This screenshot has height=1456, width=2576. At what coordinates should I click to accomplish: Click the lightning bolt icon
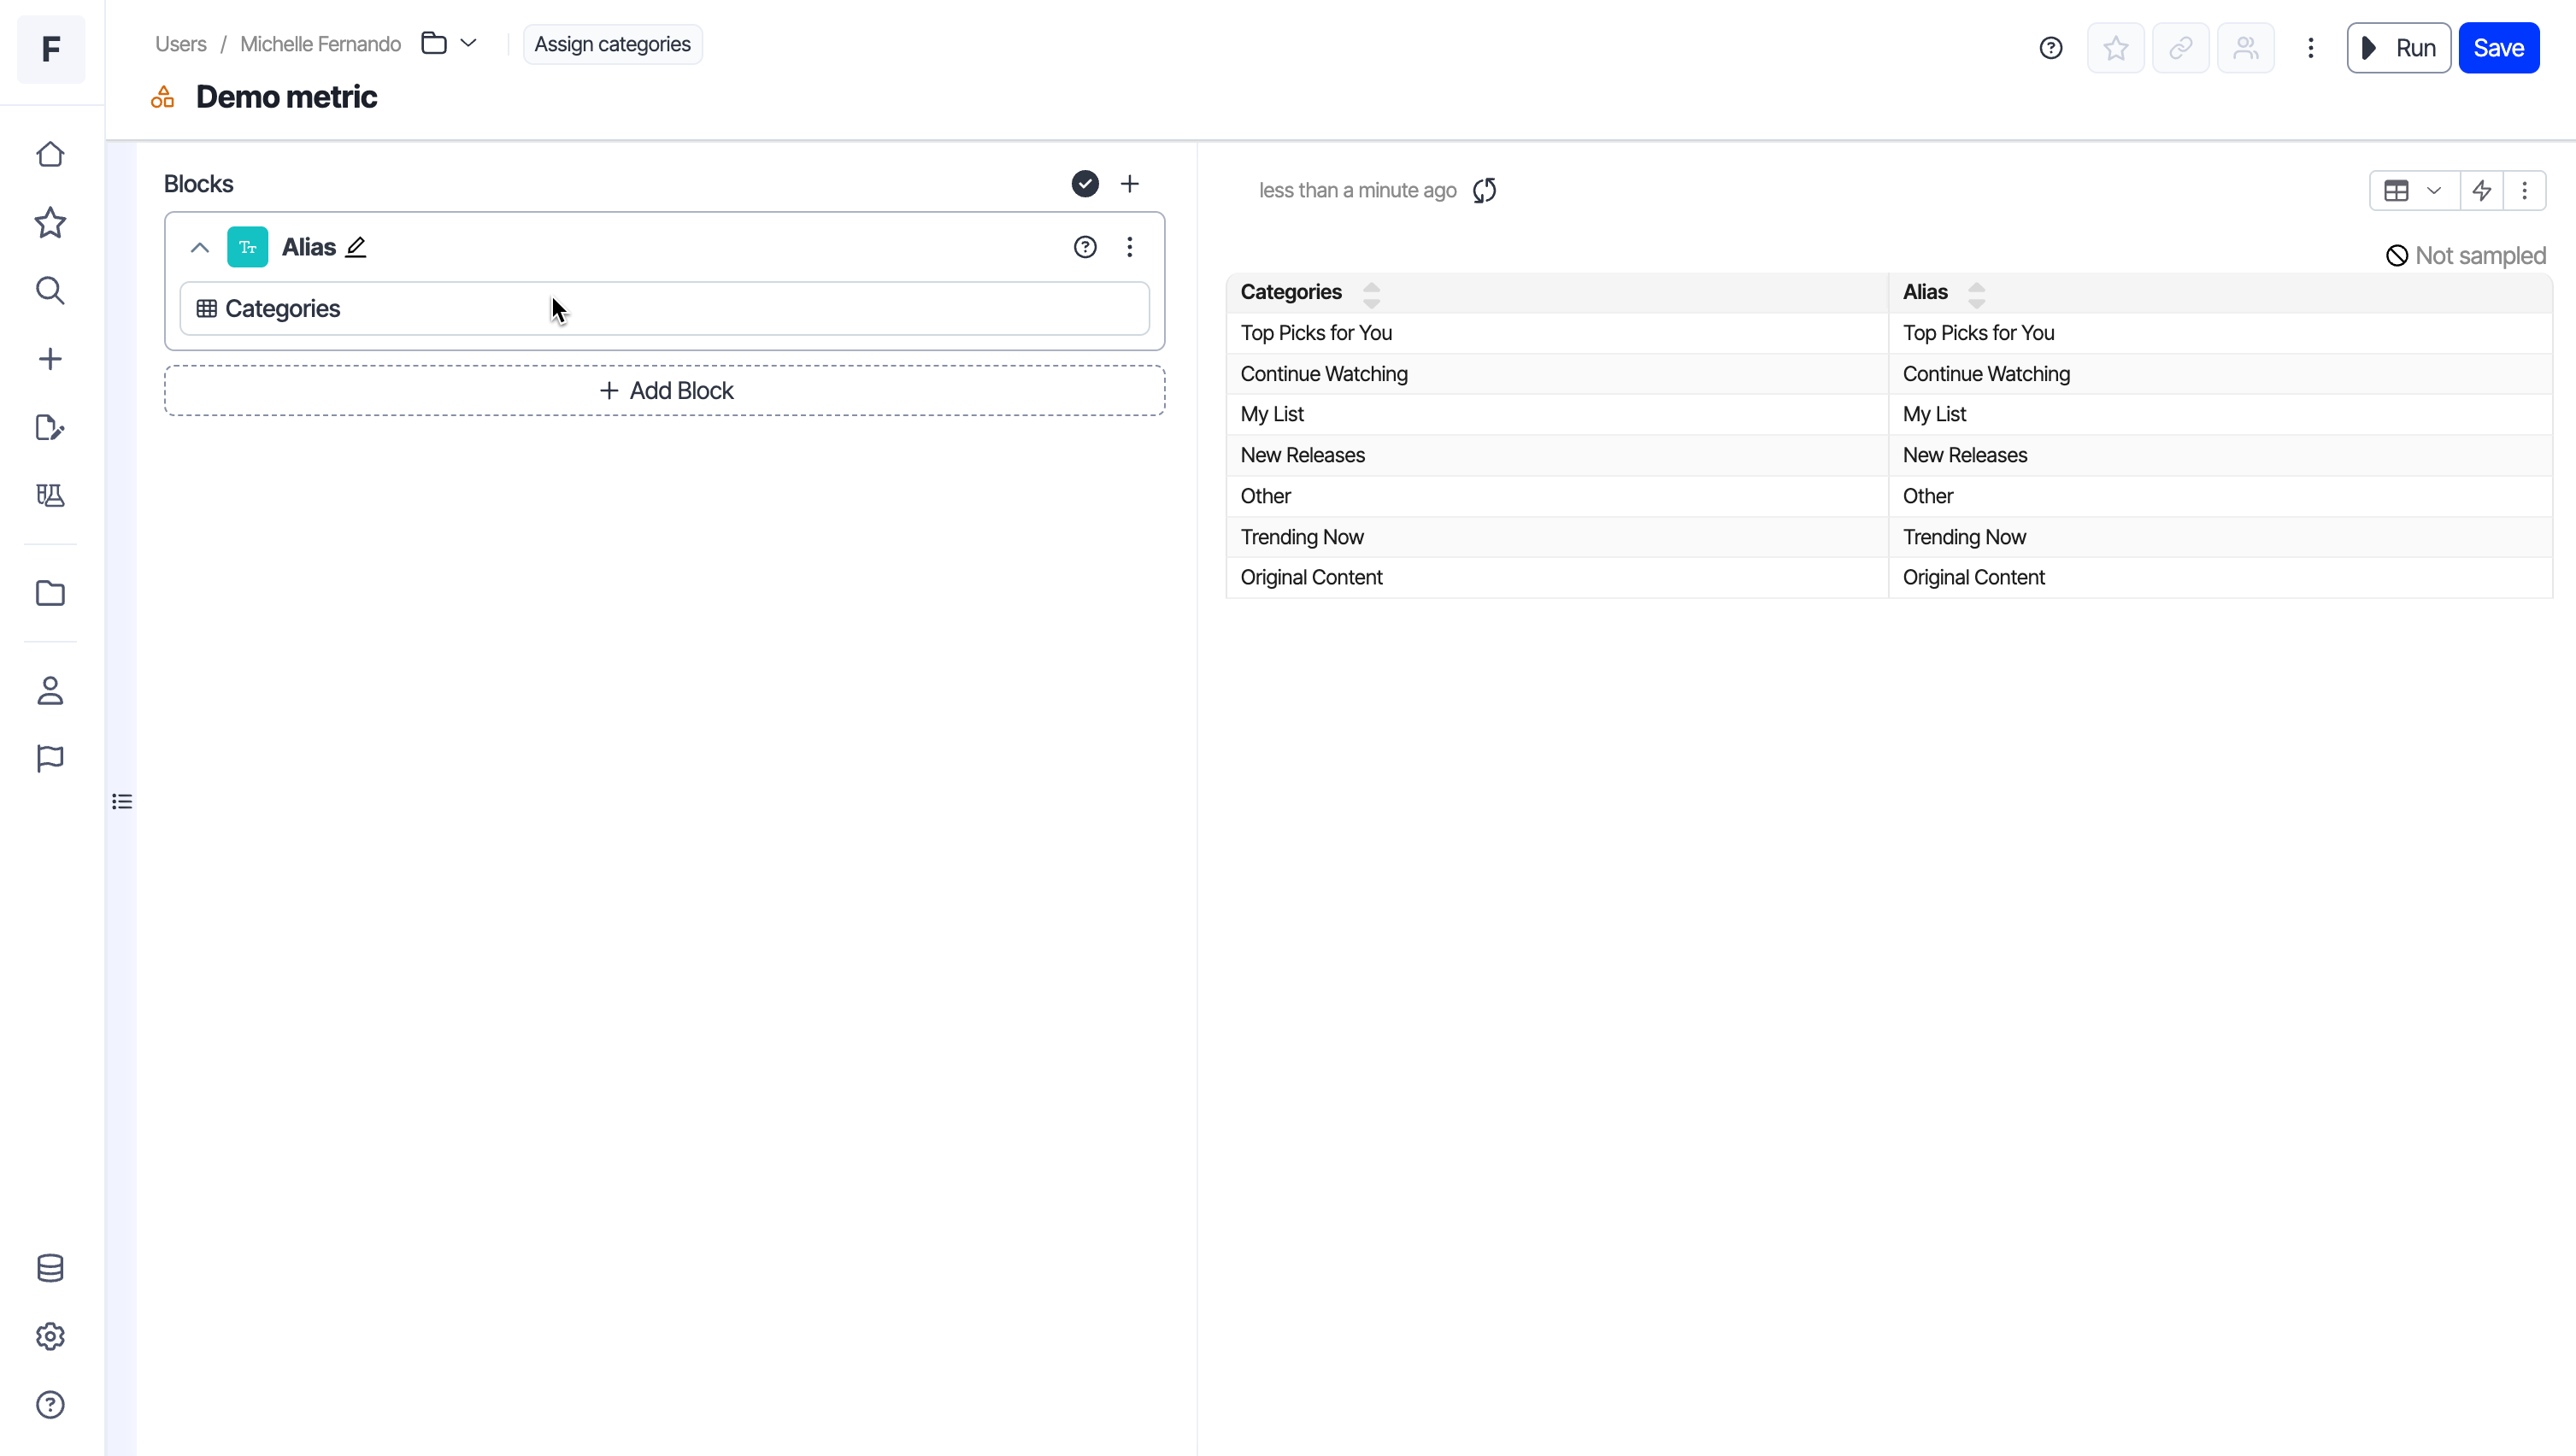2482,190
